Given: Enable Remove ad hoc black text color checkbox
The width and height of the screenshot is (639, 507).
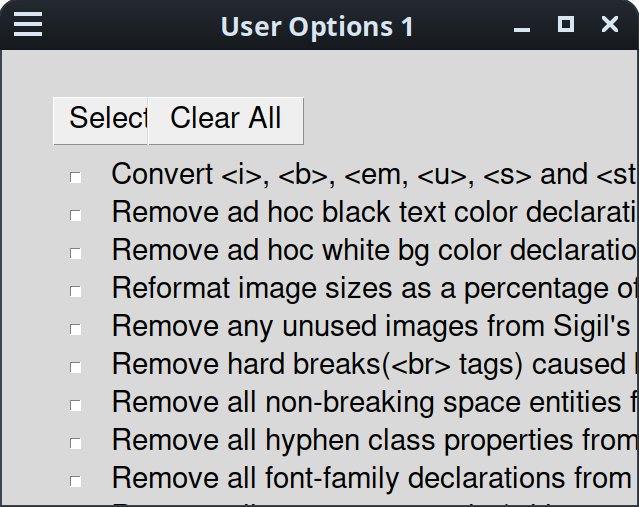Looking at the screenshot, I should coord(76,215).
